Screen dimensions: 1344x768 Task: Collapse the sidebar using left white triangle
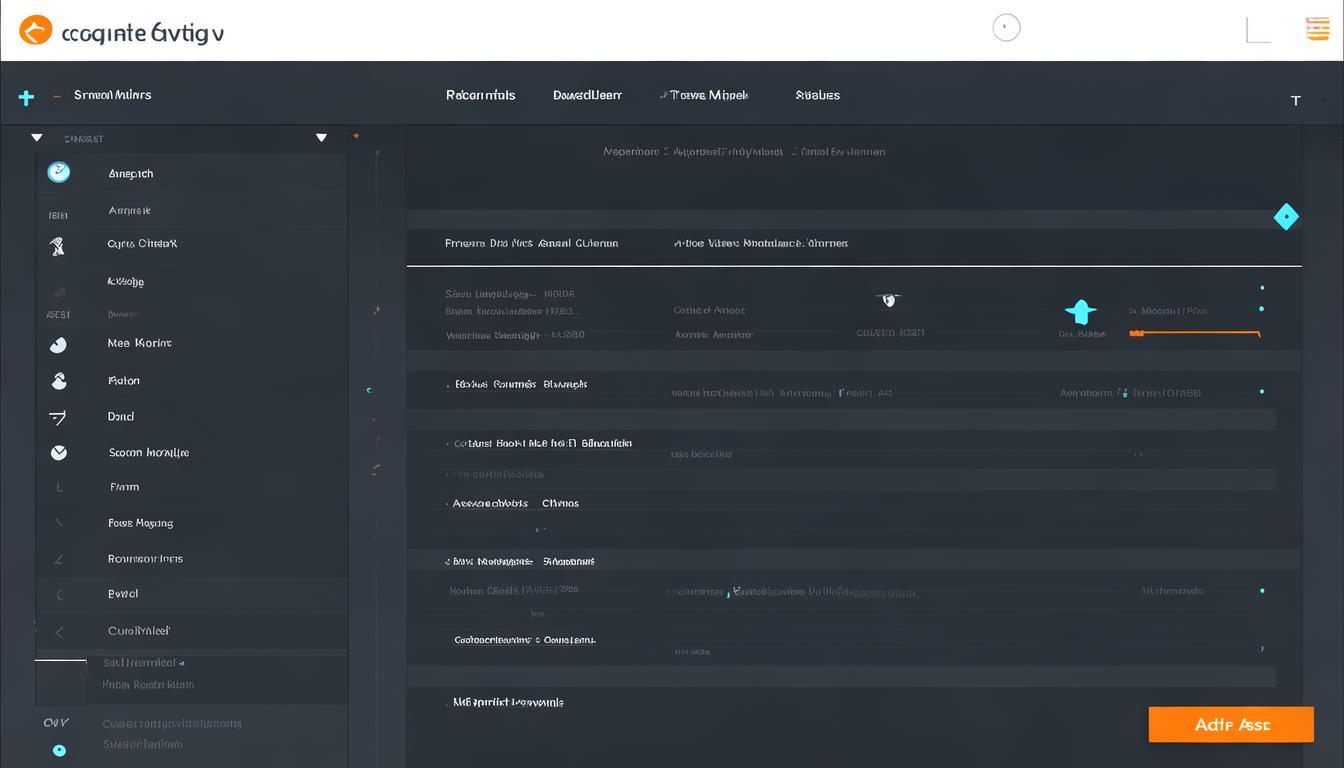[37, 138]
